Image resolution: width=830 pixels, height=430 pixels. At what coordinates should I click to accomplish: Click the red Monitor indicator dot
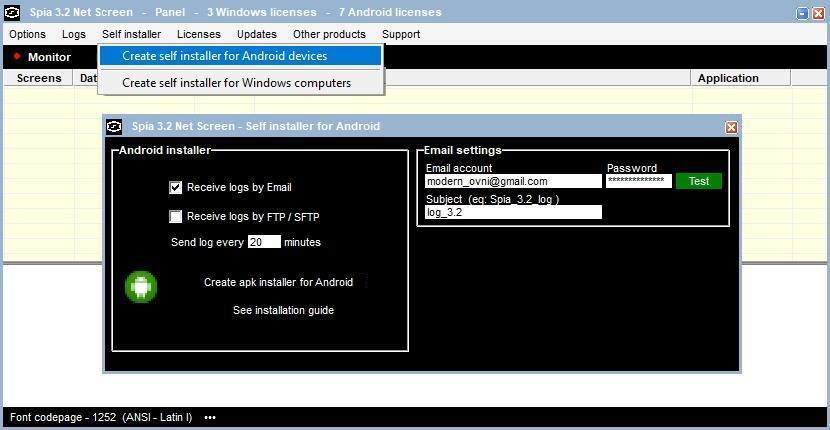[17, 56]
